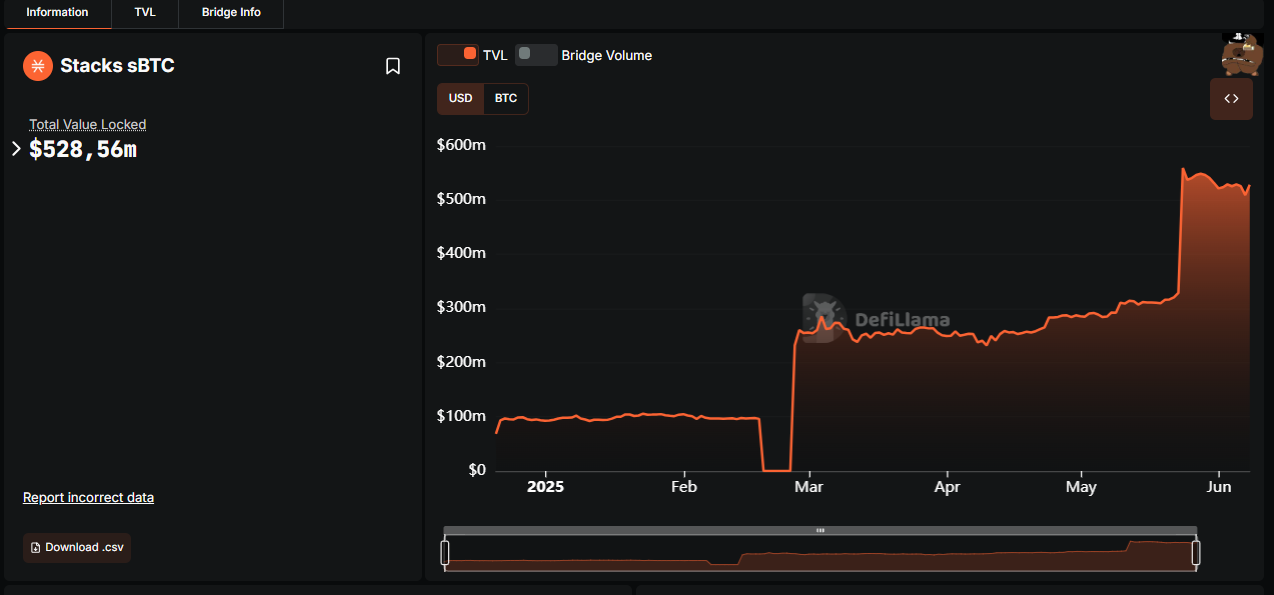Click the Stacks sBTC title text
The image size is (1274, 595).
point(117,66)
